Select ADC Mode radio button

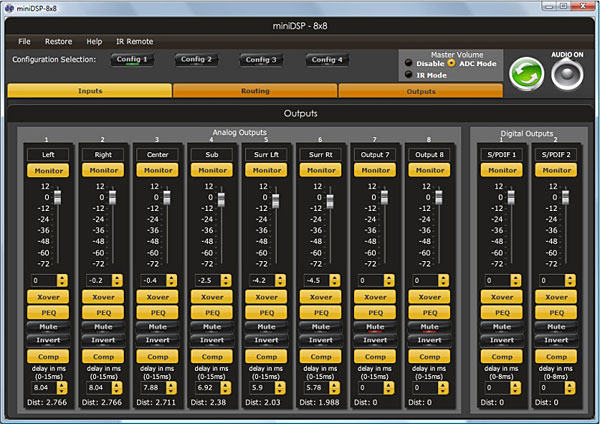coord(452,63)
